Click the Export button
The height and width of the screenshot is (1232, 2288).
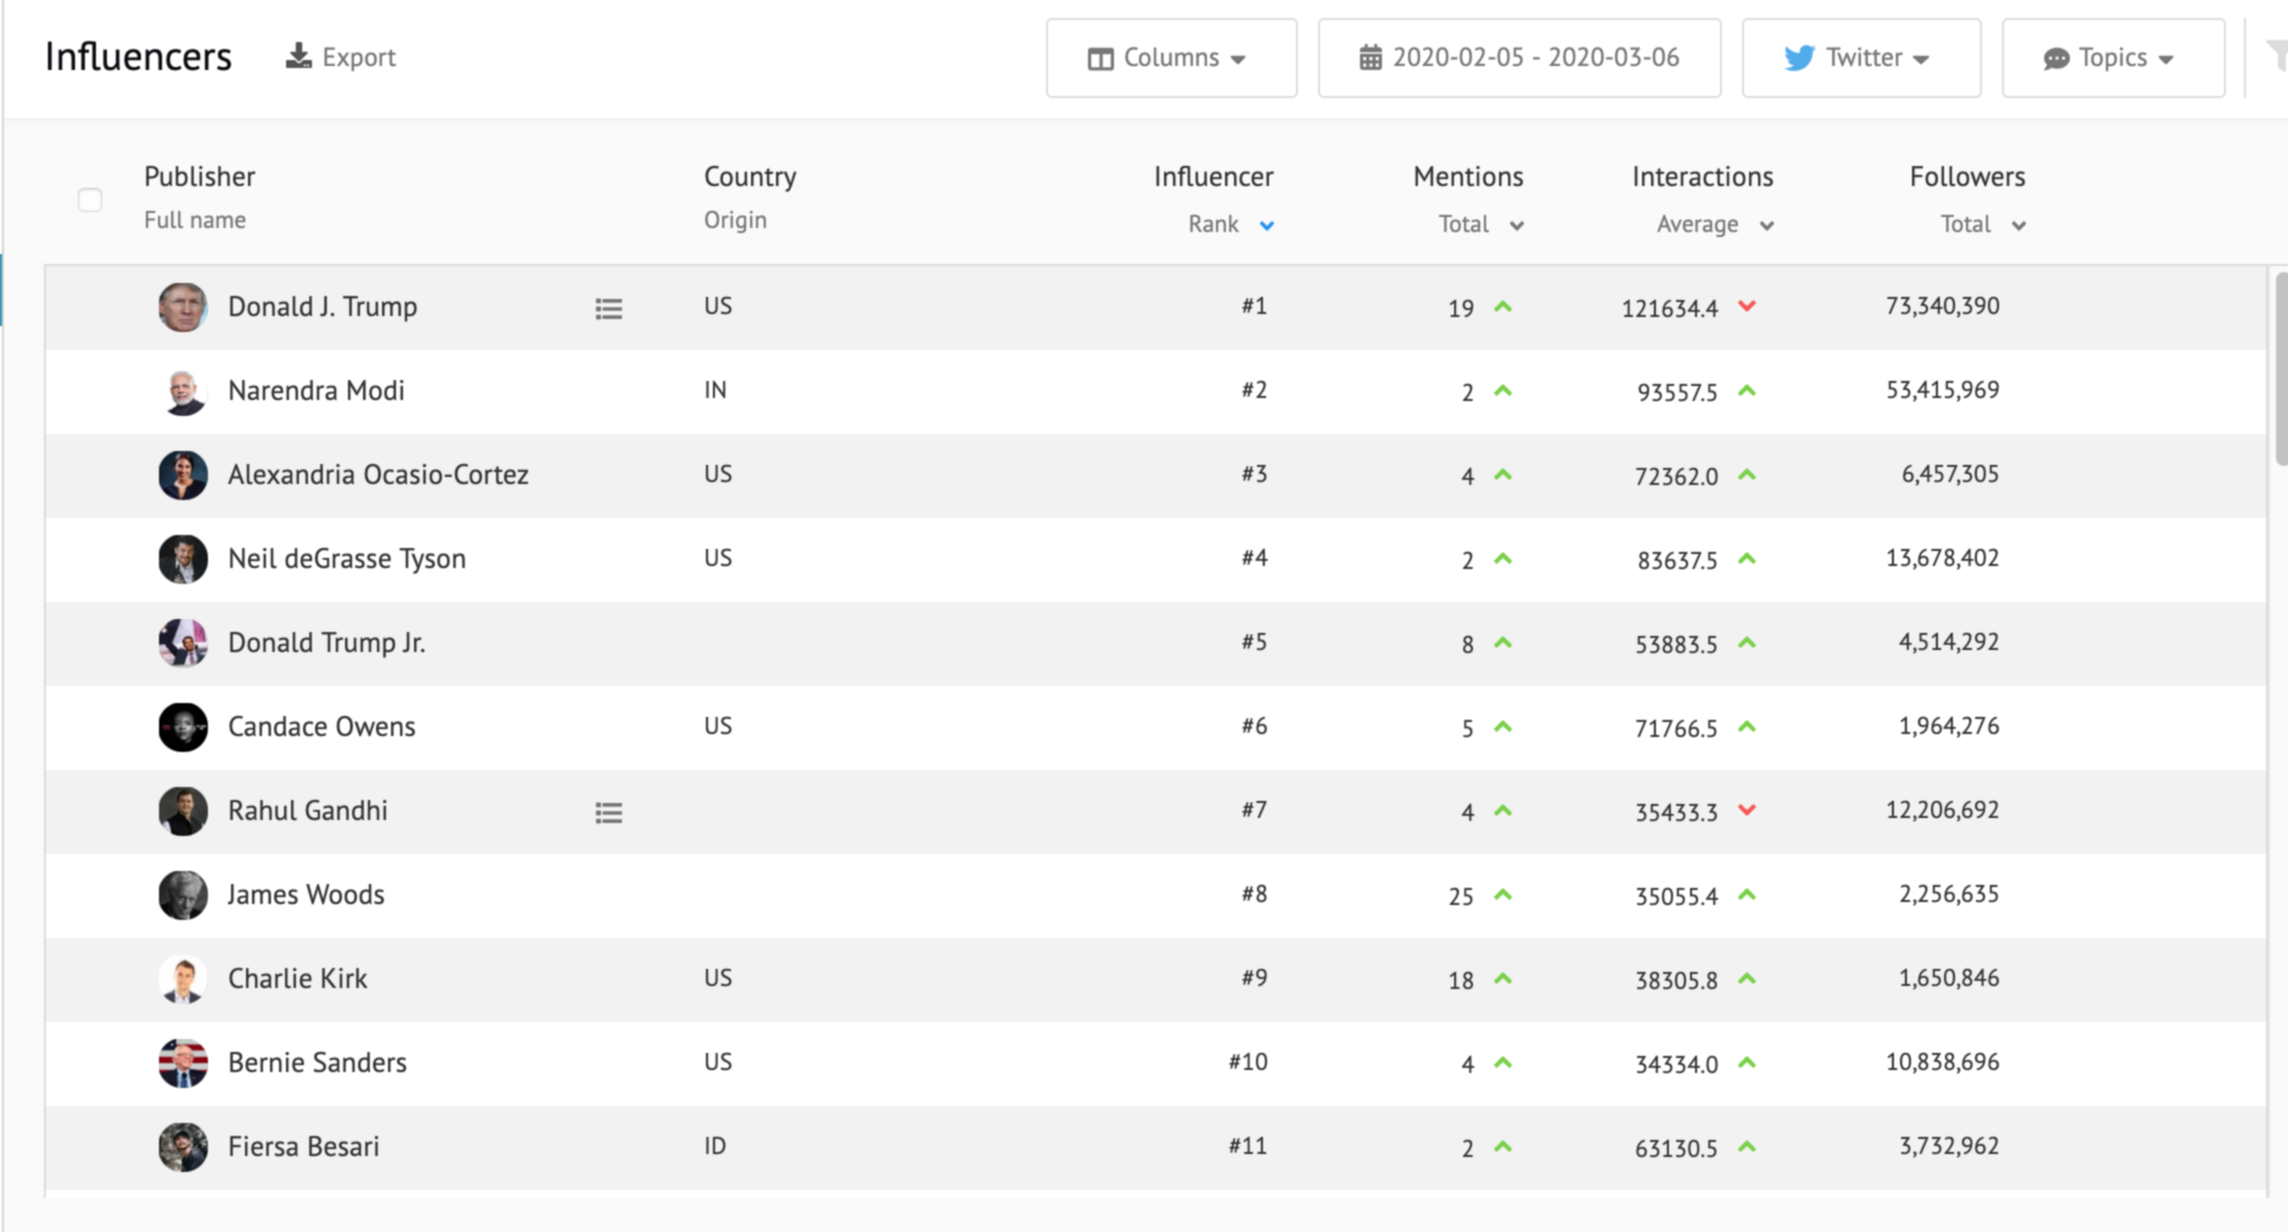(341, 57)
